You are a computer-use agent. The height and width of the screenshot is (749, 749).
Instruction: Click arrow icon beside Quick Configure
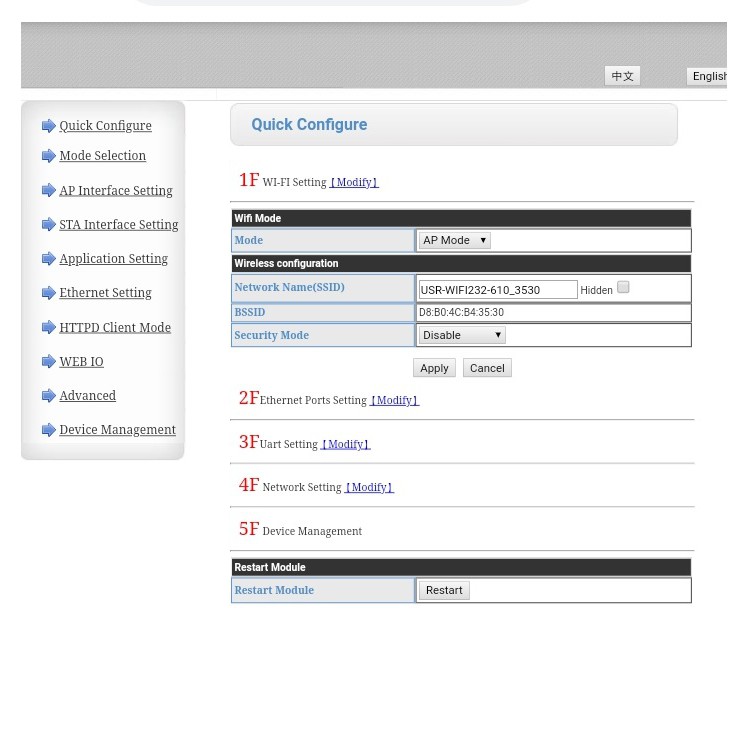coord(48,126)
